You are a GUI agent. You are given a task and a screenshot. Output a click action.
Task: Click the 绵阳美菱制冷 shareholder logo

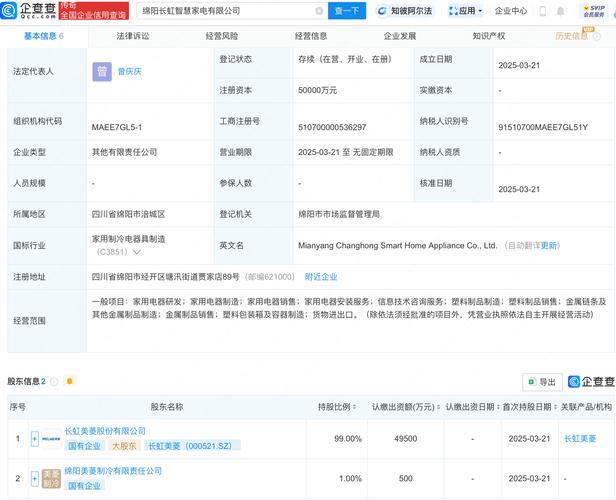tap(51, 478)
